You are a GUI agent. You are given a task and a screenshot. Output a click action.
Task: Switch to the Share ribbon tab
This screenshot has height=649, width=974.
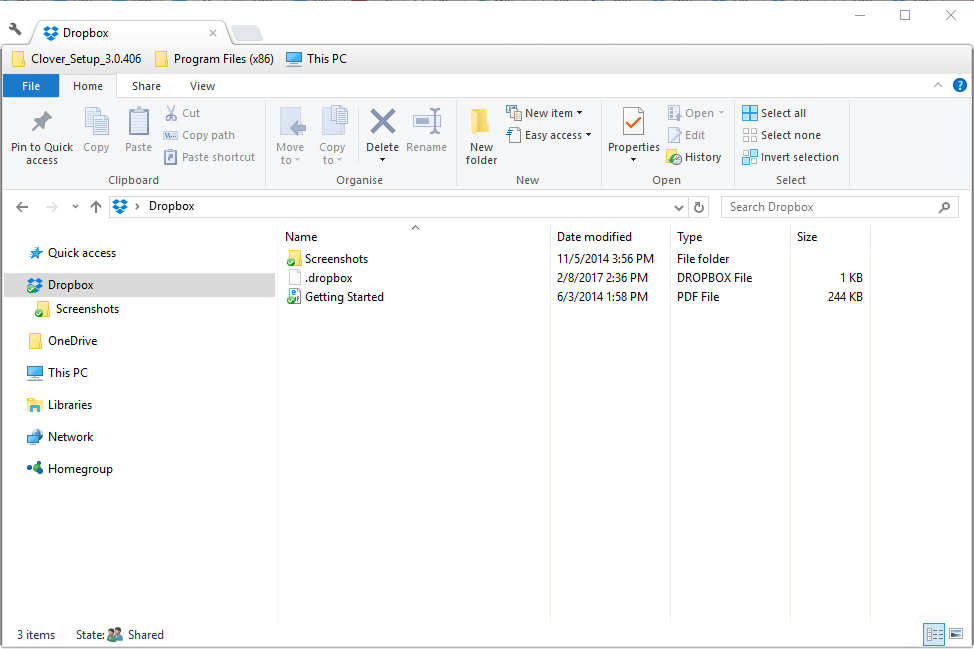click(146, 86)
